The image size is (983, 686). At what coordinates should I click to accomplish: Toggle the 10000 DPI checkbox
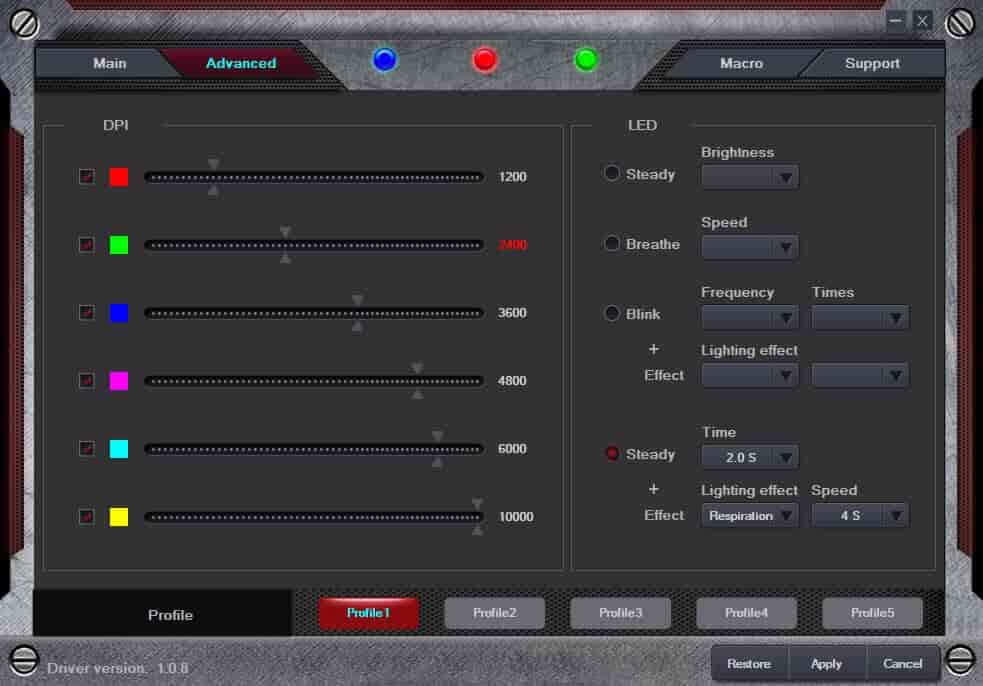point(87,517)
